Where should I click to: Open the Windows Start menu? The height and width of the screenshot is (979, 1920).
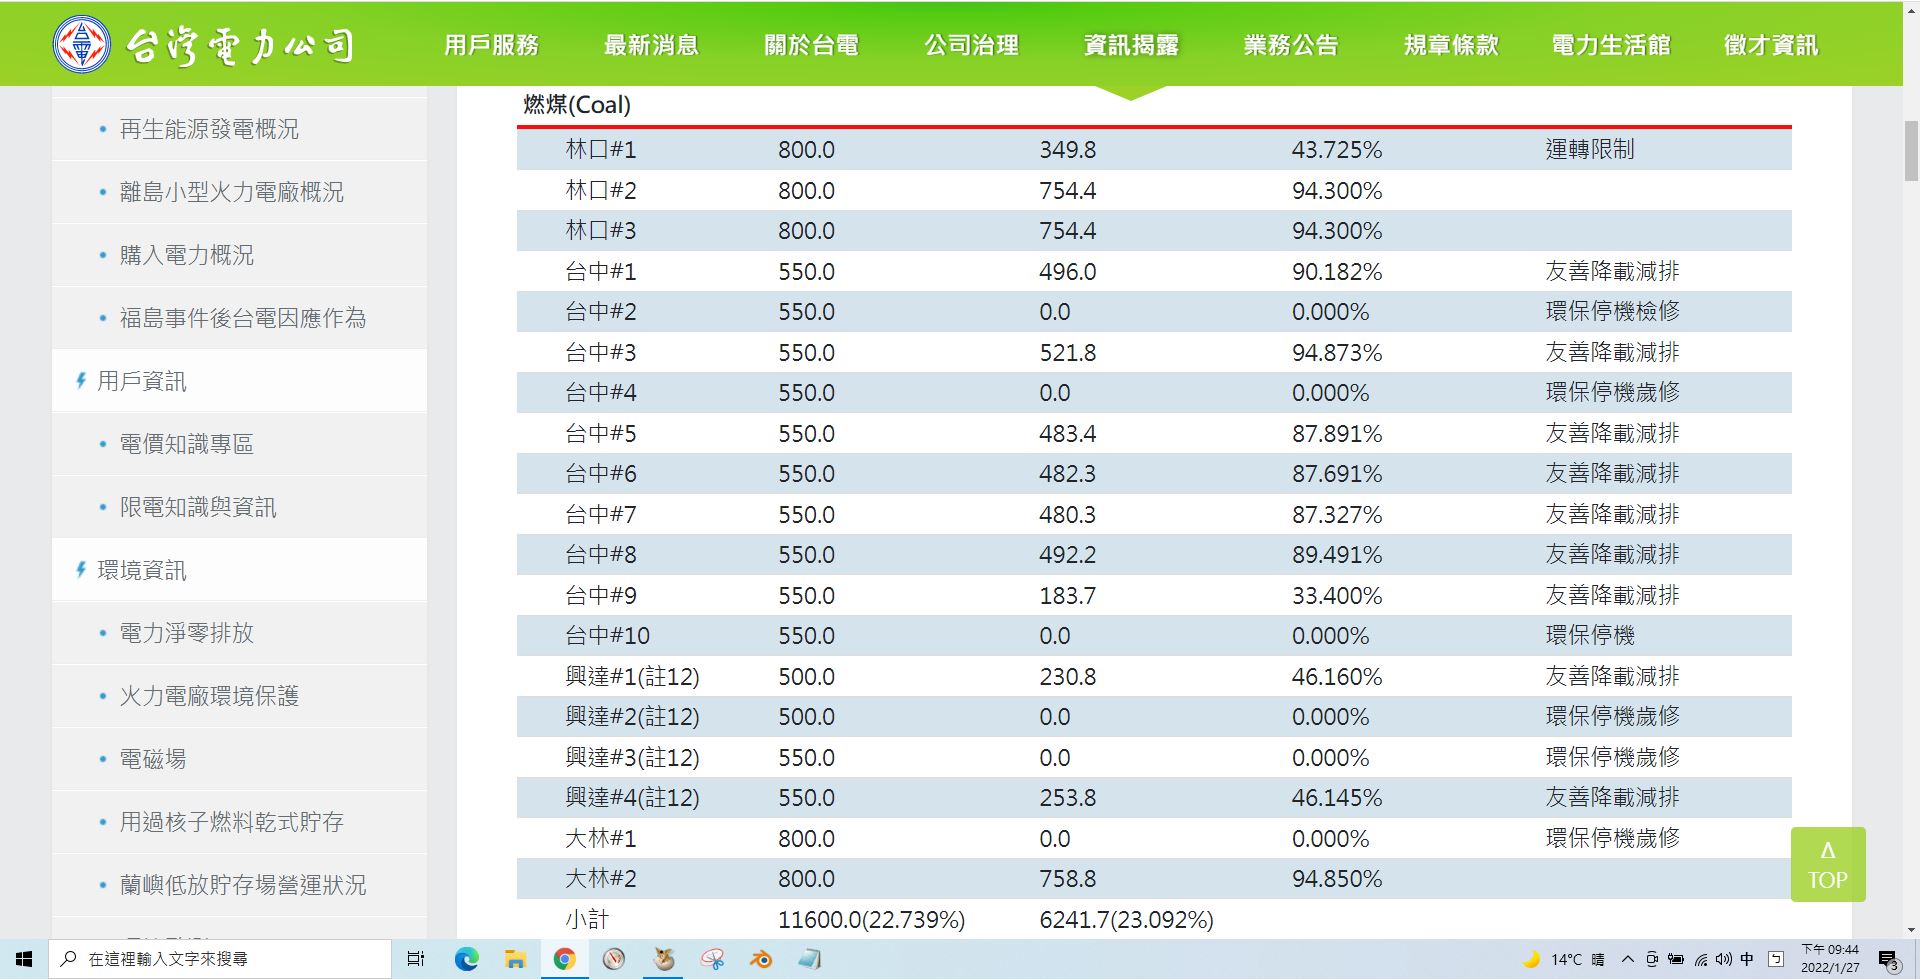click(x=24, y=959)
